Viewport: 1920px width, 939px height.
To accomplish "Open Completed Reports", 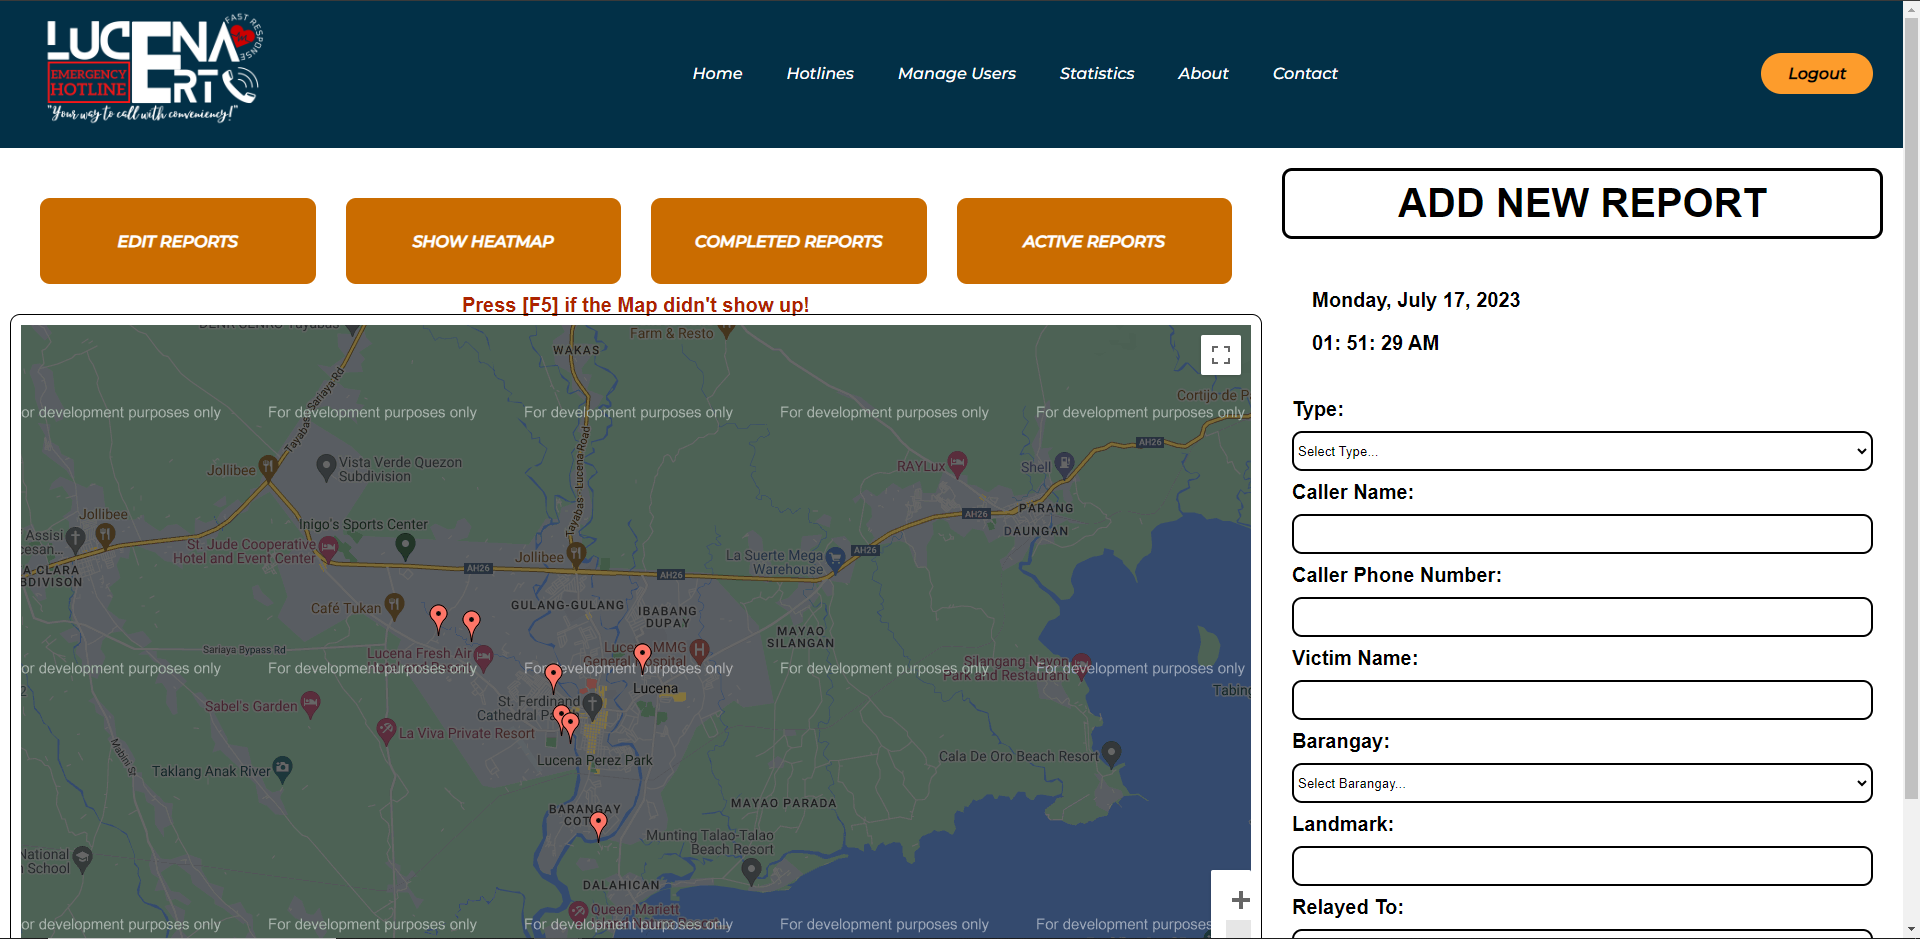I will click(x=788, y=241).
